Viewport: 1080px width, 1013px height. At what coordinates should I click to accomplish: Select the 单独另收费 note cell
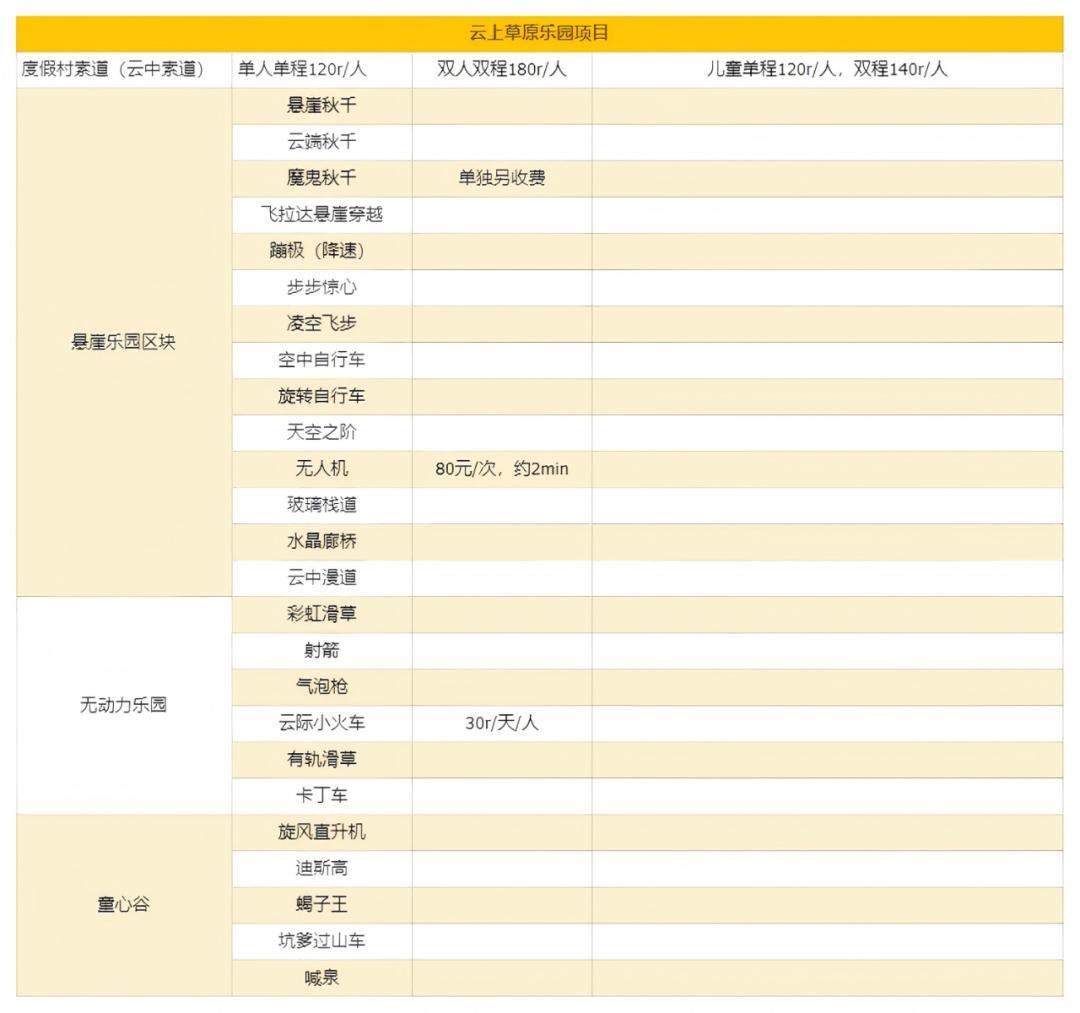[502, 178]
